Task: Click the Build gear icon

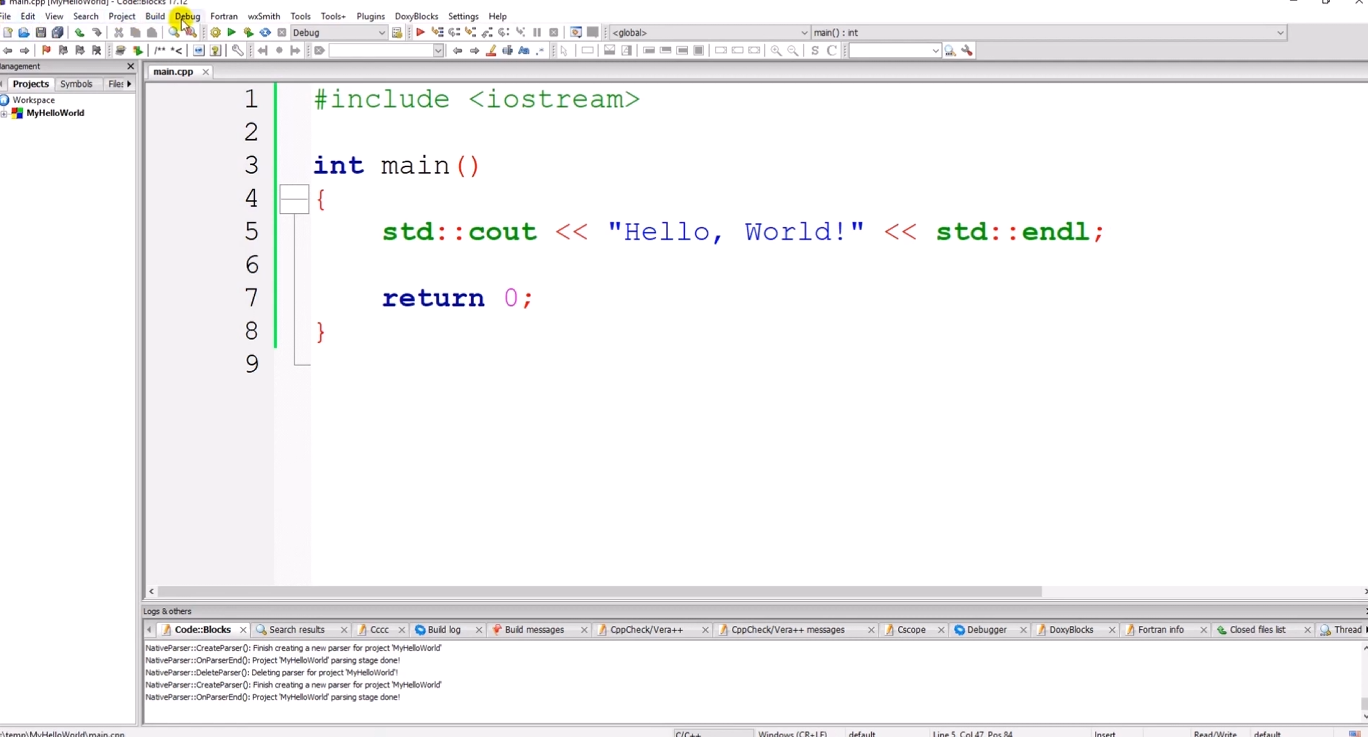Action: [215, 33]
